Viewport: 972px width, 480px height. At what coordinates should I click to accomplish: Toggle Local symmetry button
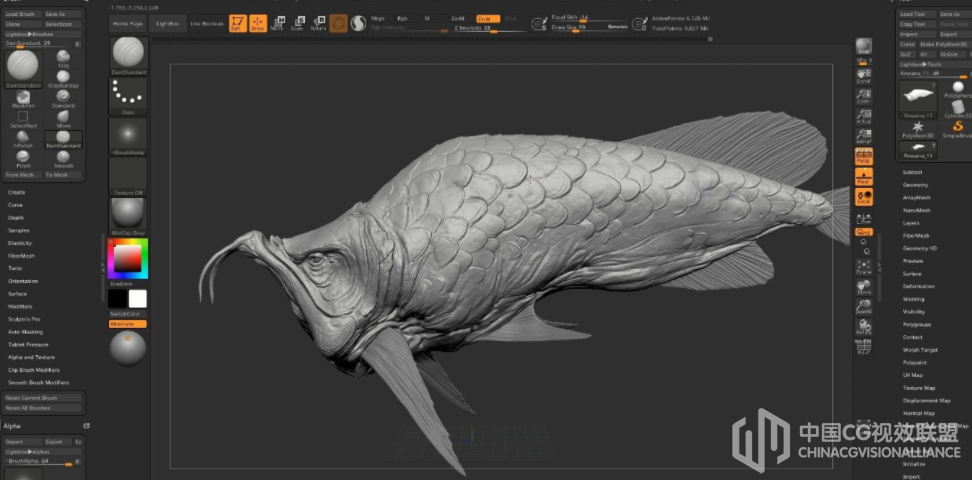[x=864, y=197]
